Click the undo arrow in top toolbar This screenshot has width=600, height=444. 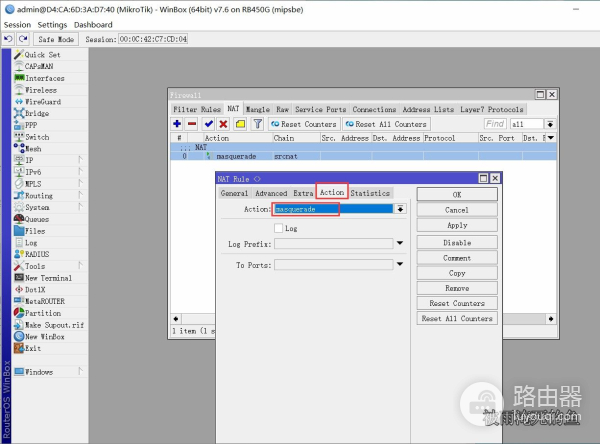click(x=8, y=39)
